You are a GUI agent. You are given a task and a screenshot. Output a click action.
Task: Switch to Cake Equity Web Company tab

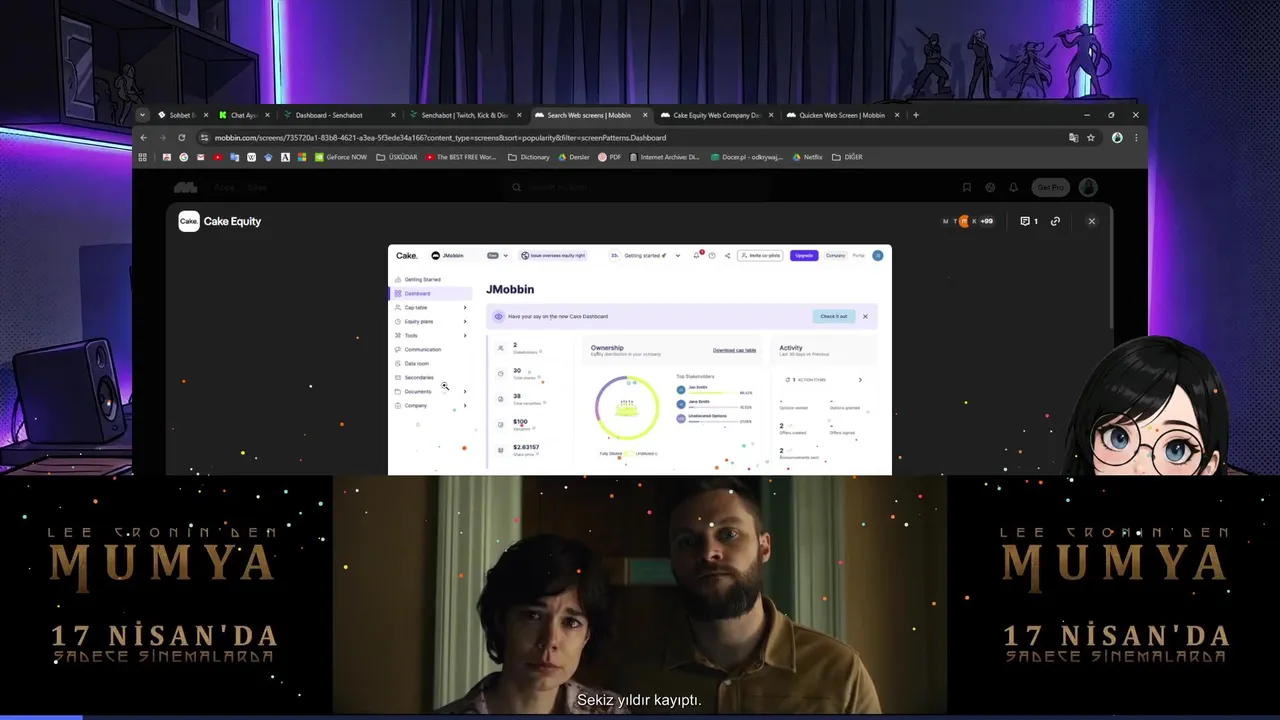pyautogui.click(x=715, y=115)
